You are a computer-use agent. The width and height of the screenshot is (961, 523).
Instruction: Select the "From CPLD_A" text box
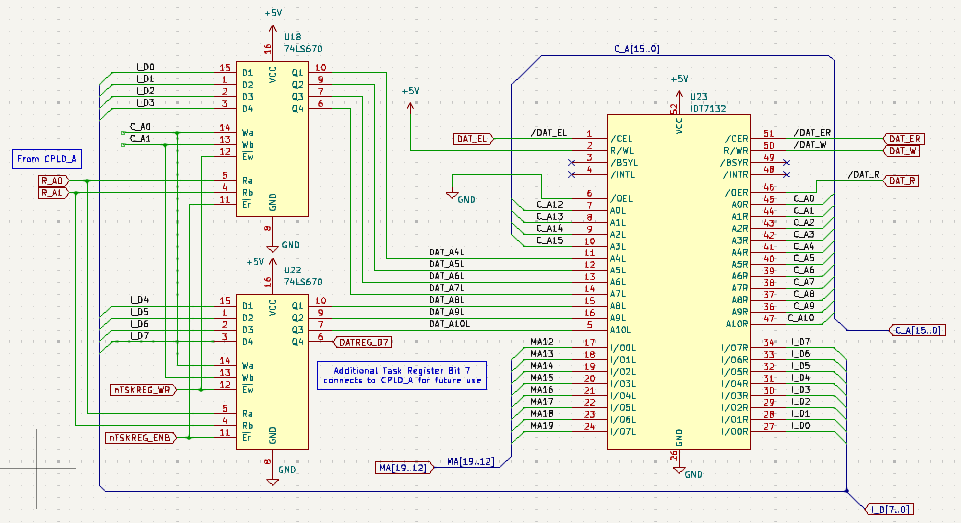[x=47, y=158]
